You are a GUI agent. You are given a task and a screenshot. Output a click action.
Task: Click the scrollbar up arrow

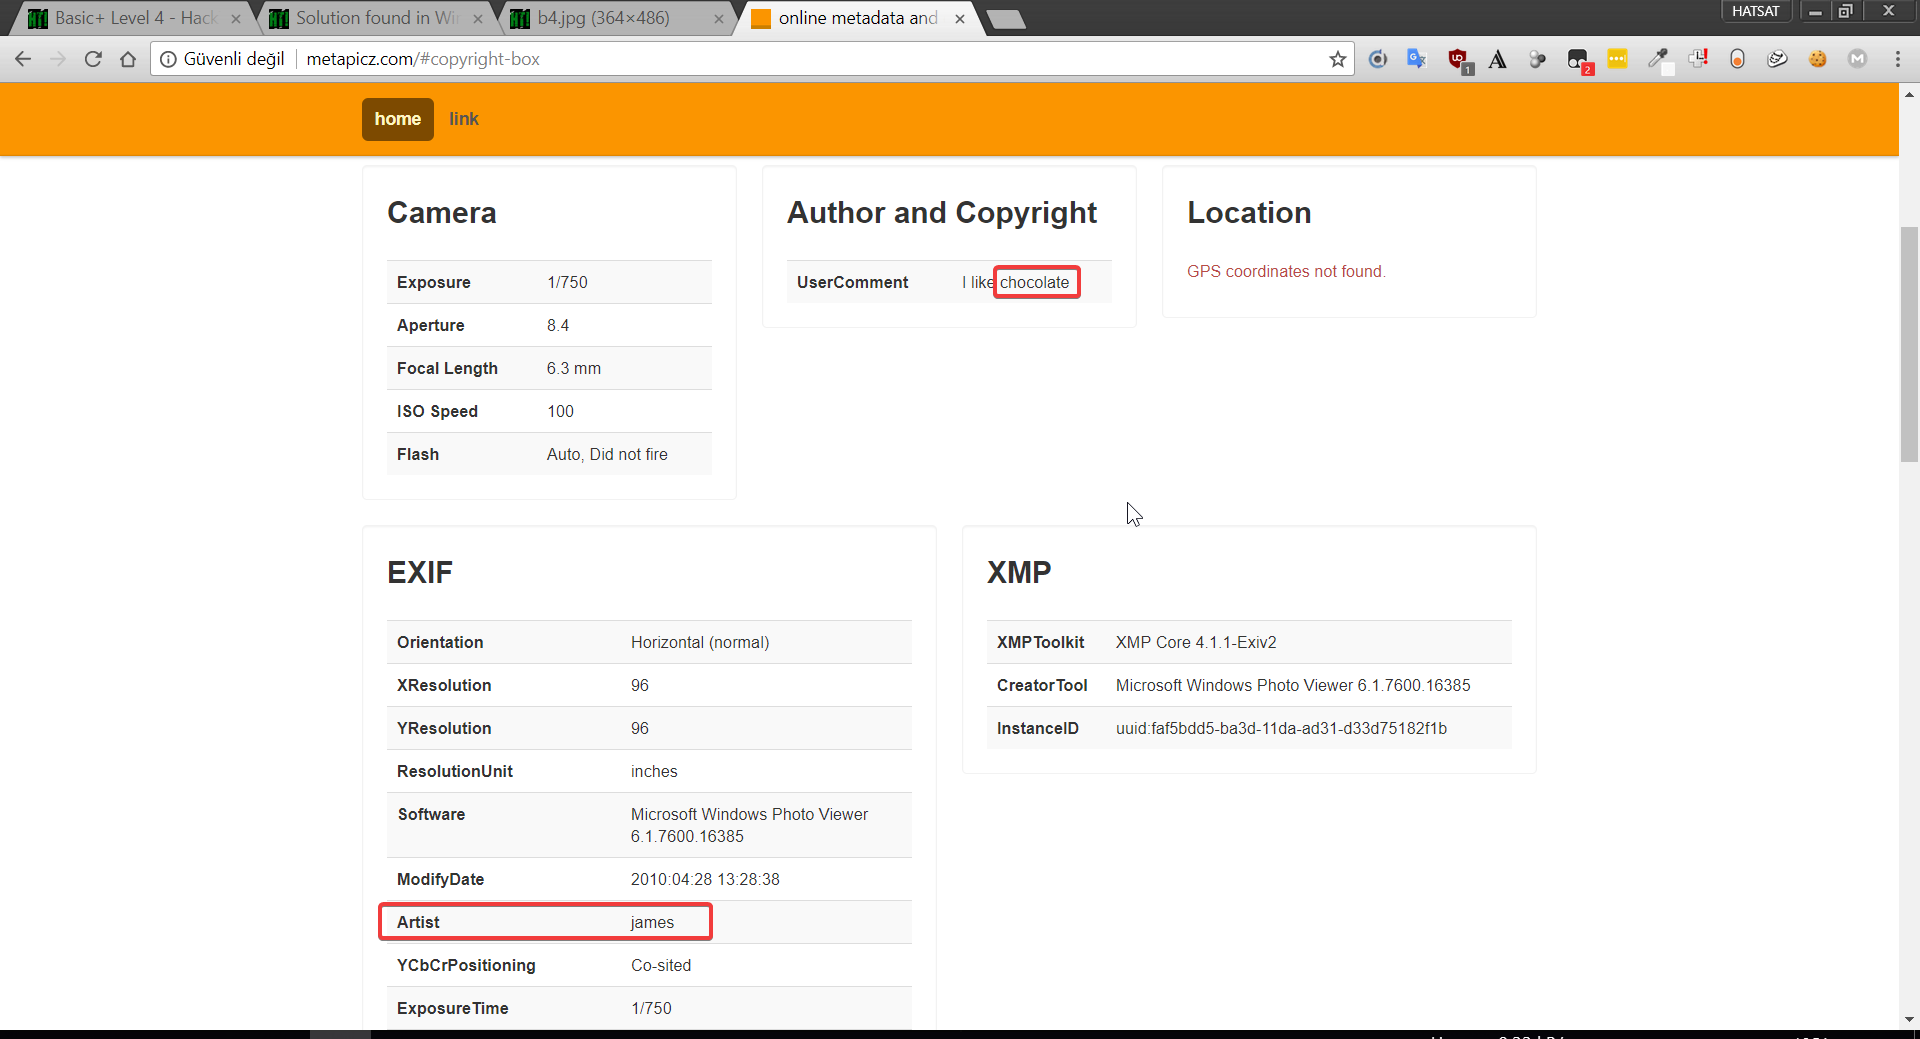click(x=1909, y=95)
